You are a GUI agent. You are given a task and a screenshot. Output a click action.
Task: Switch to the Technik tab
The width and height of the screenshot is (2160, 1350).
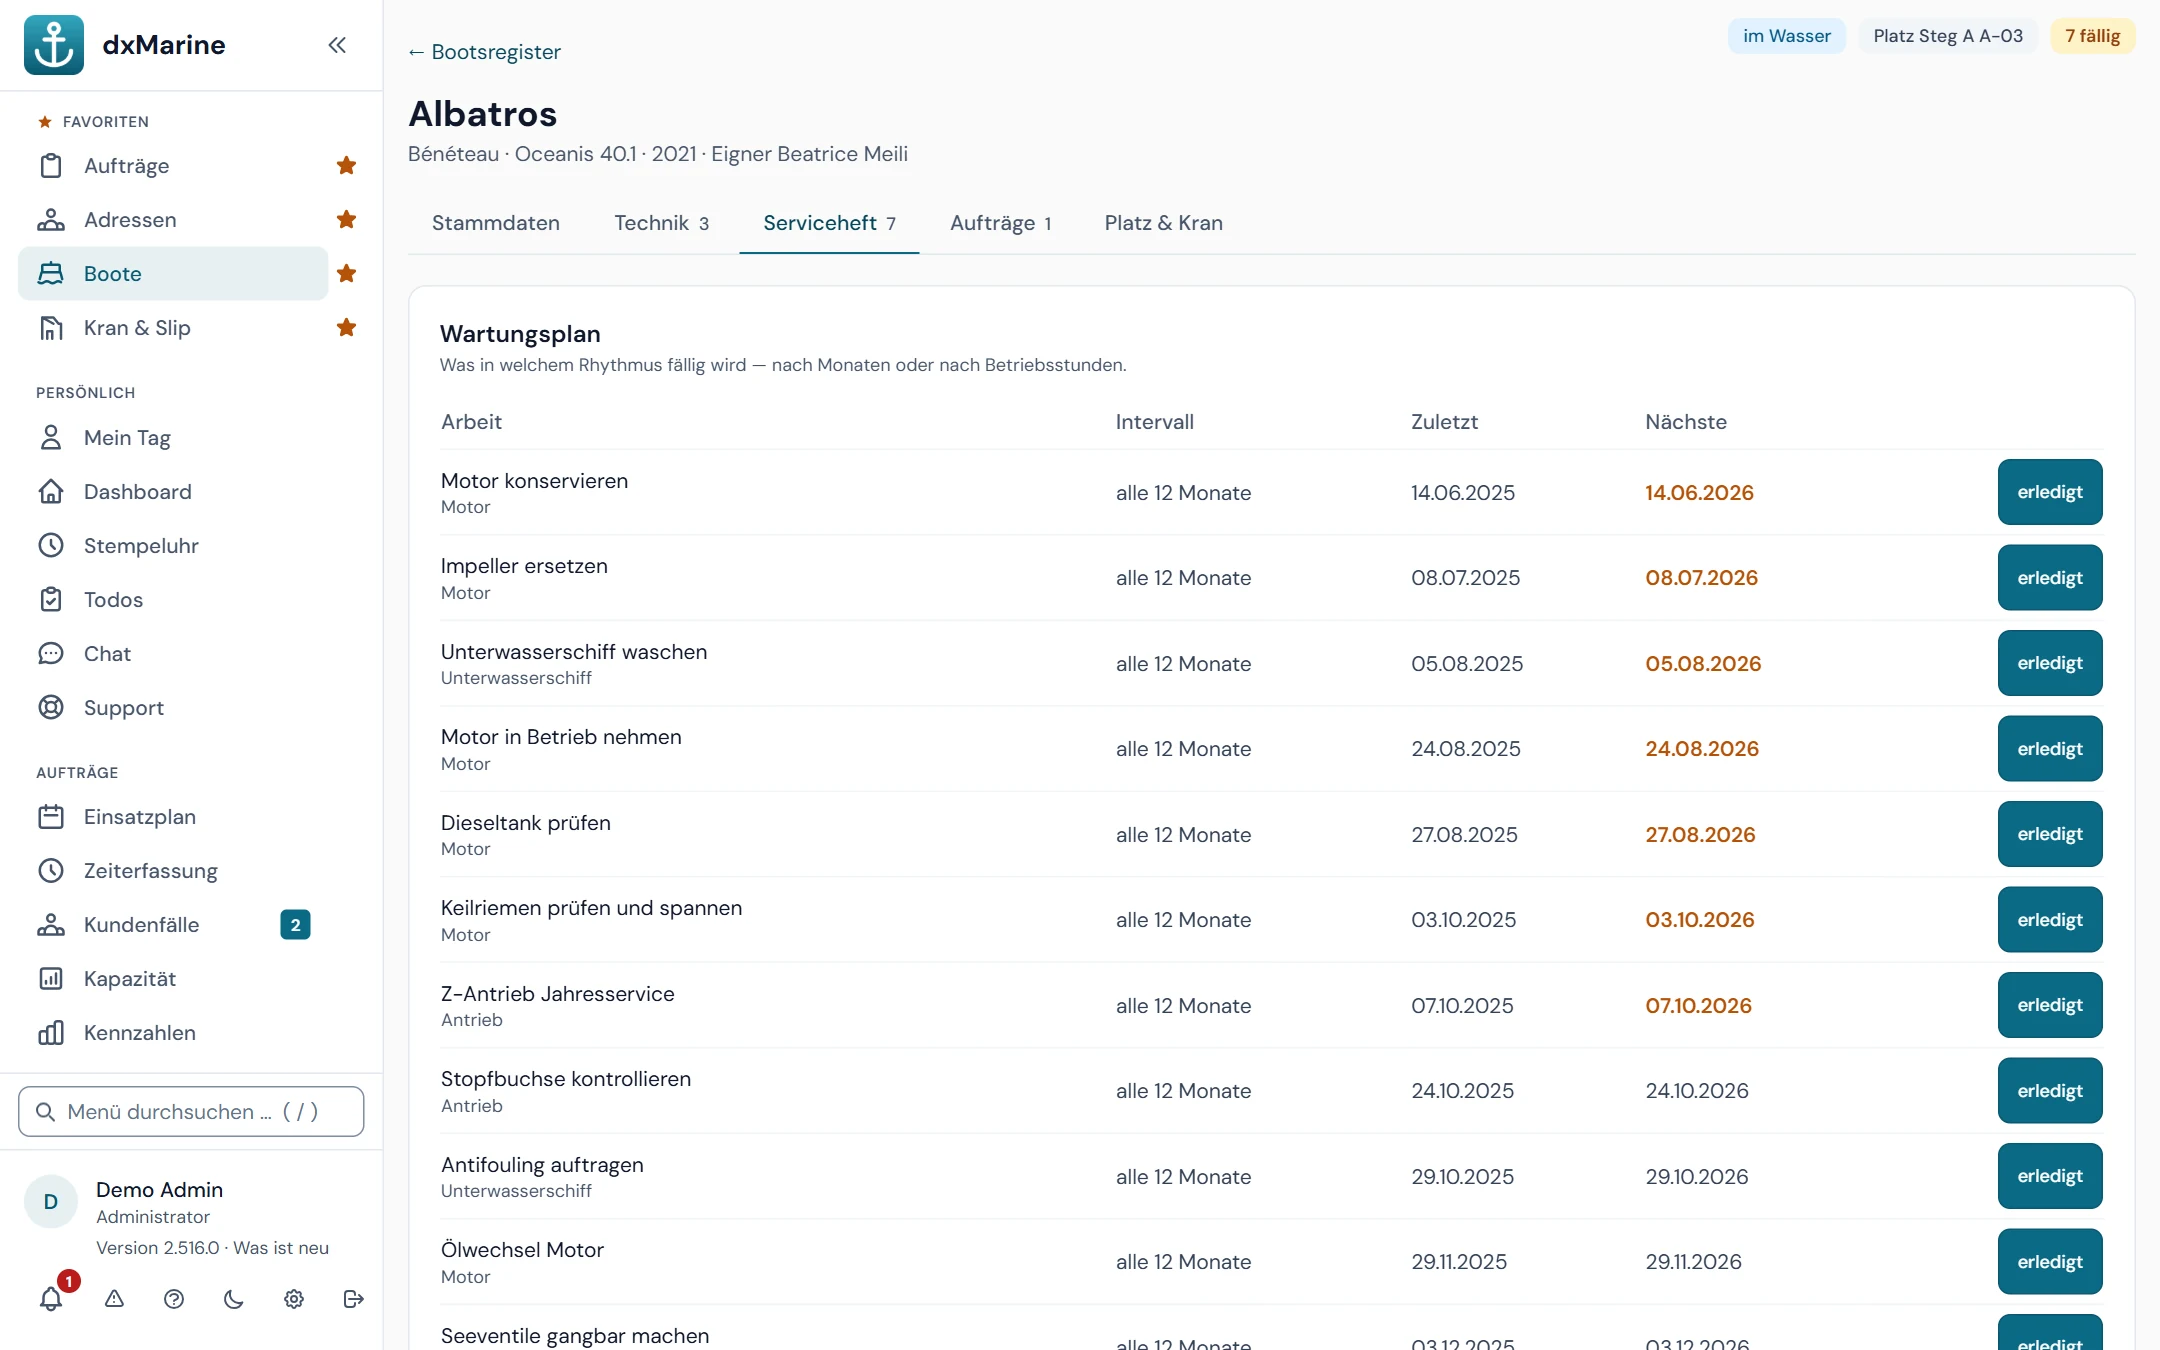point(661,223)
